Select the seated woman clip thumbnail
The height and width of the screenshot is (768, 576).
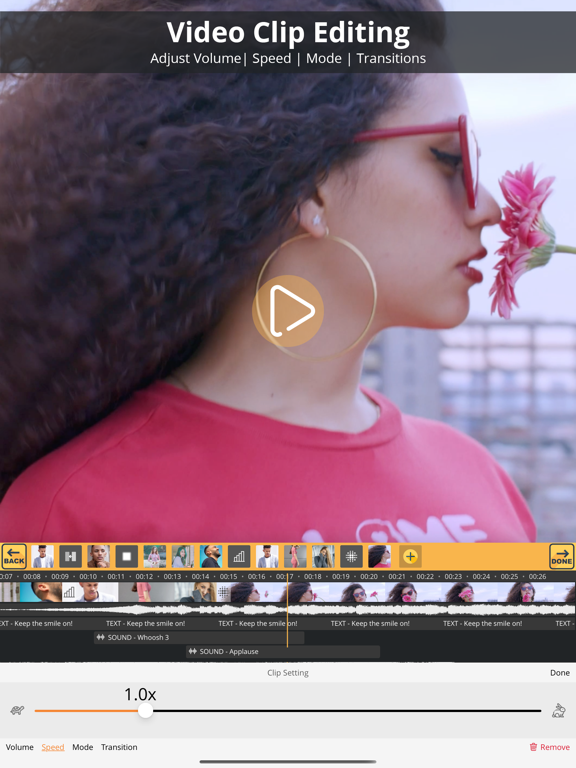[x=323, y=556]
